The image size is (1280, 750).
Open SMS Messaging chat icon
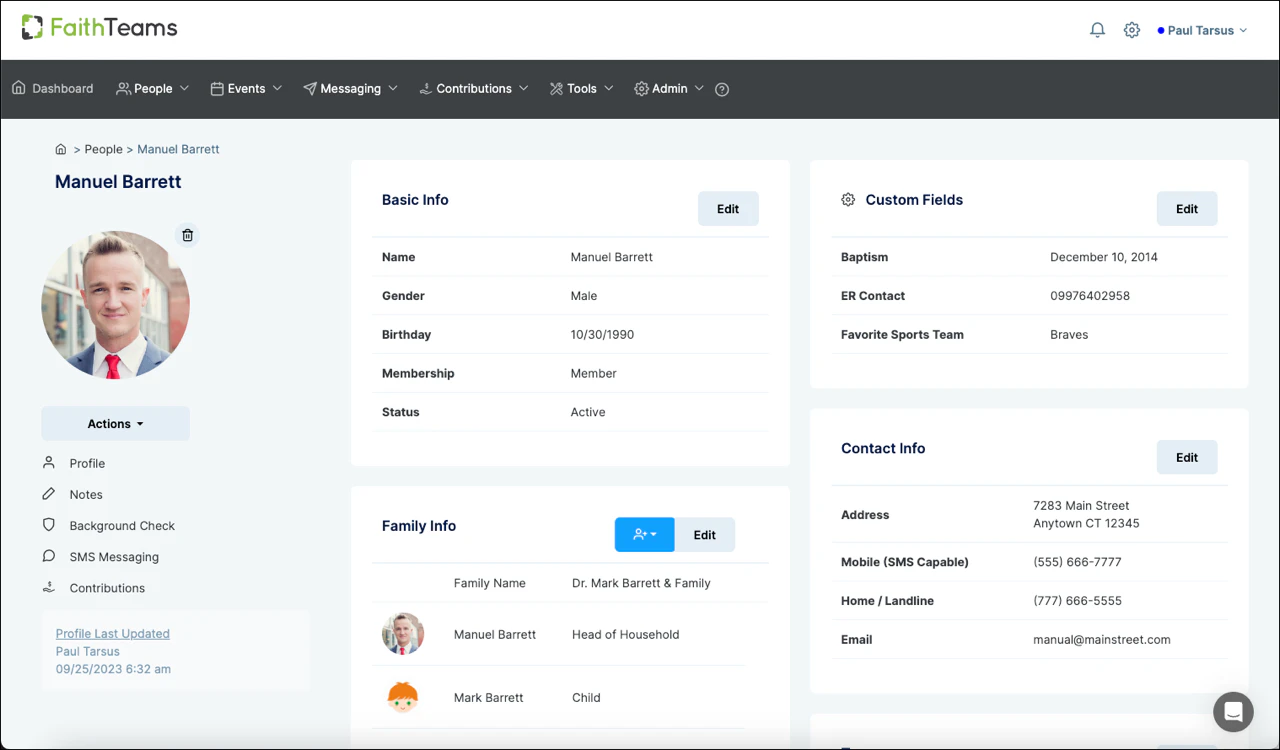(x=48, y=556)
